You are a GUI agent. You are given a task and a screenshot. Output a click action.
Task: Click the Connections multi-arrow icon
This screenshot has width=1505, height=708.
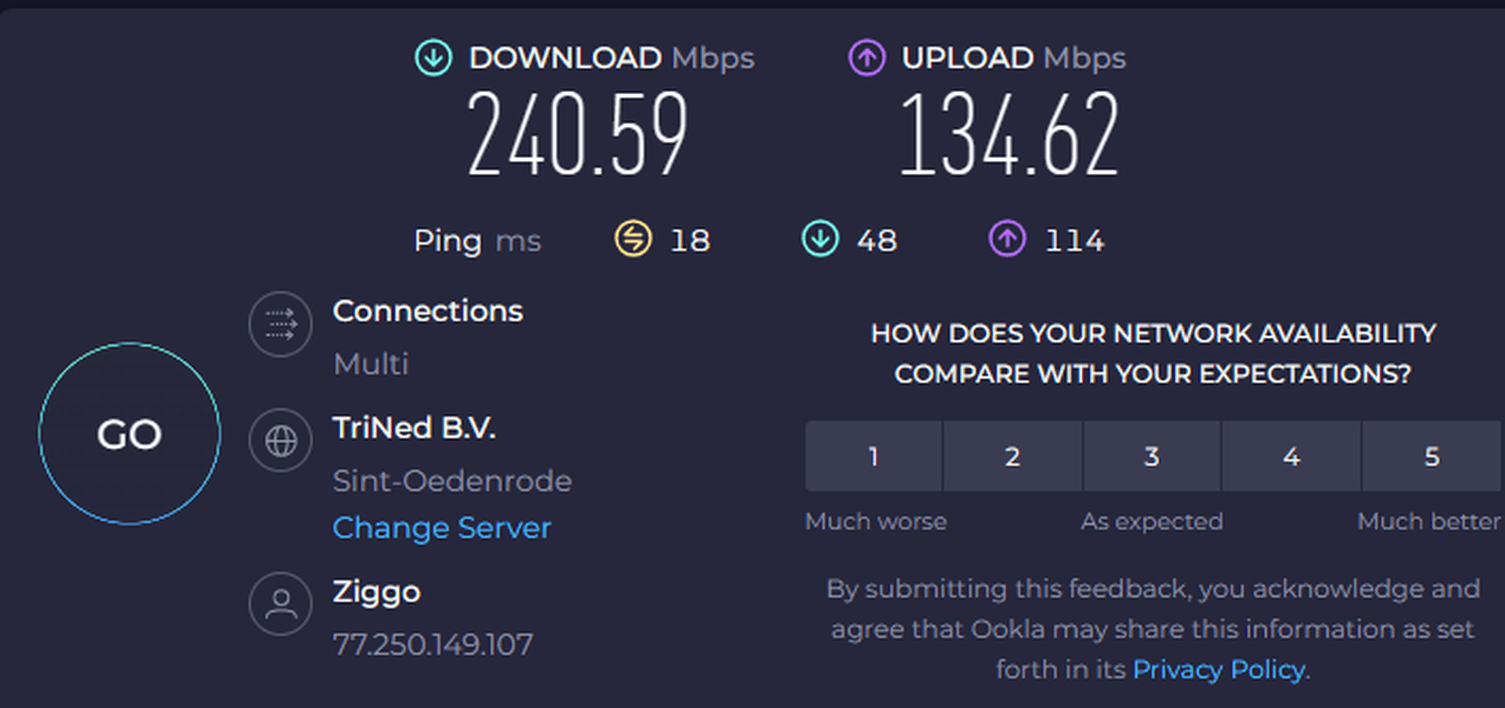pos(281,324)
